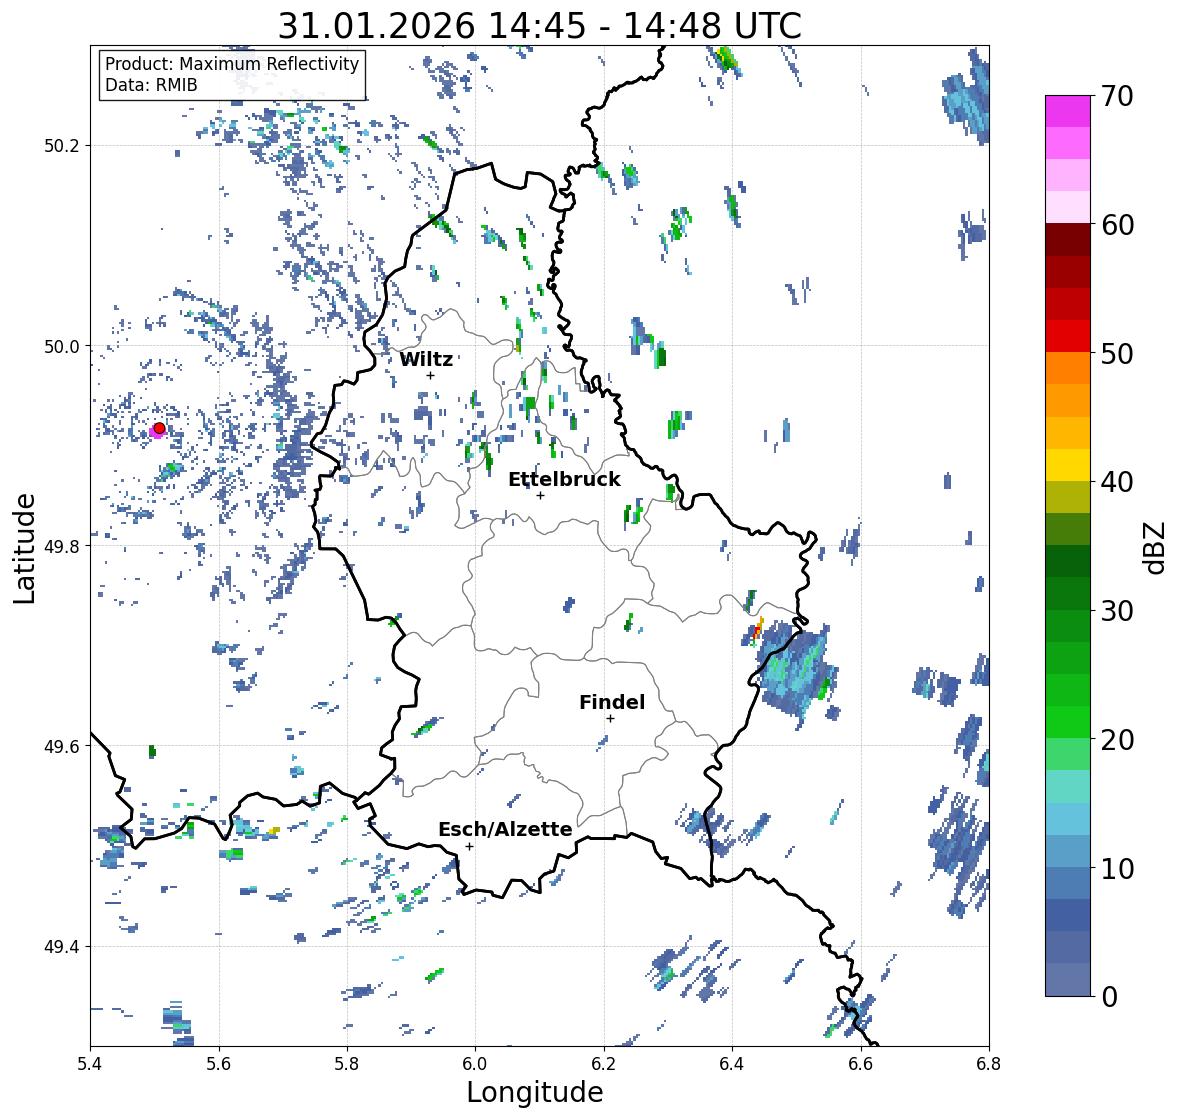The height and width of the screenshot is (1117, 1179).
Task: Pick the magenta swatch at colorbar top
Action: click(1068, 112)
